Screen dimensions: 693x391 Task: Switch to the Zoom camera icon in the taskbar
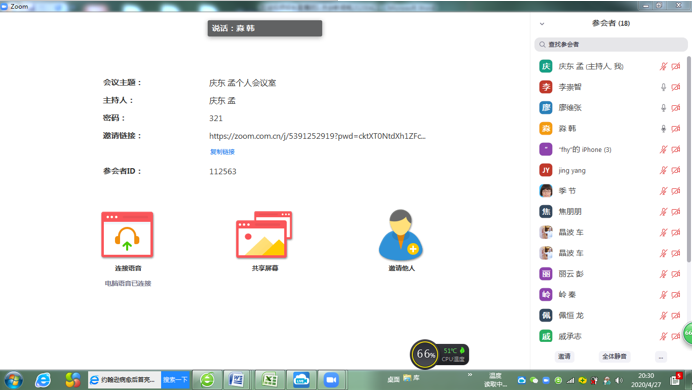tap(331, 380)
